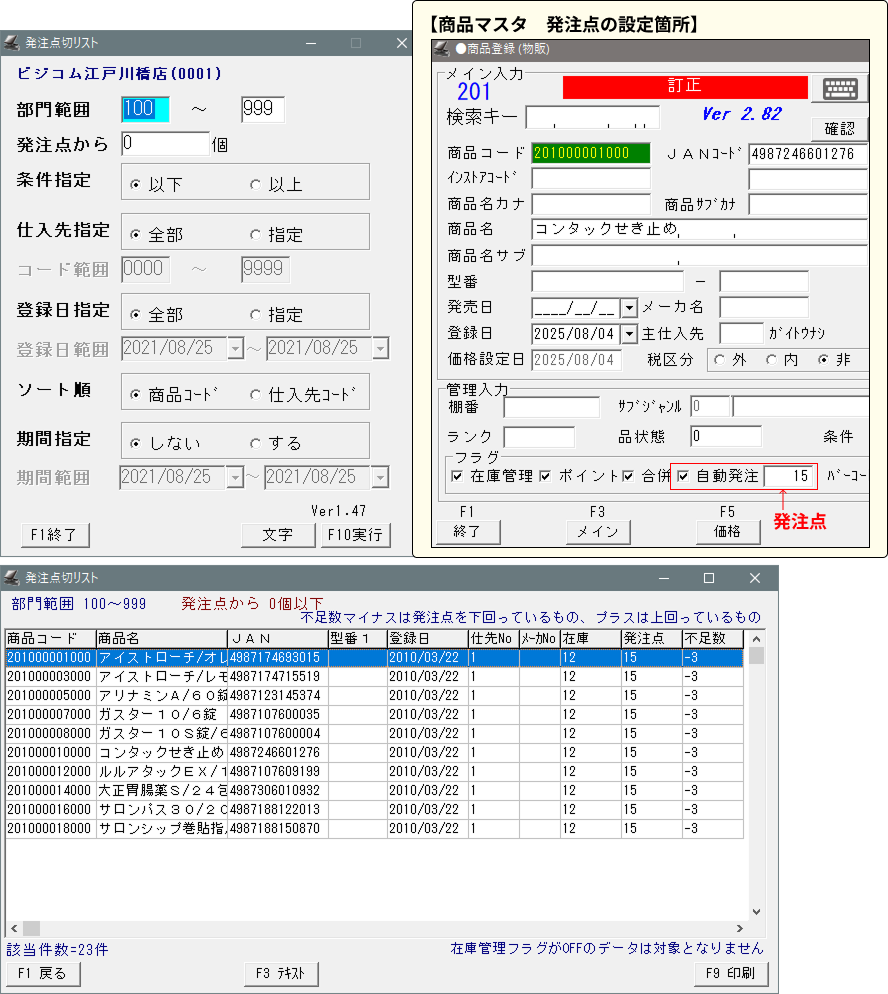Click the on-screen keyboard icon button
Screen dimensions: 888x994
839,88
